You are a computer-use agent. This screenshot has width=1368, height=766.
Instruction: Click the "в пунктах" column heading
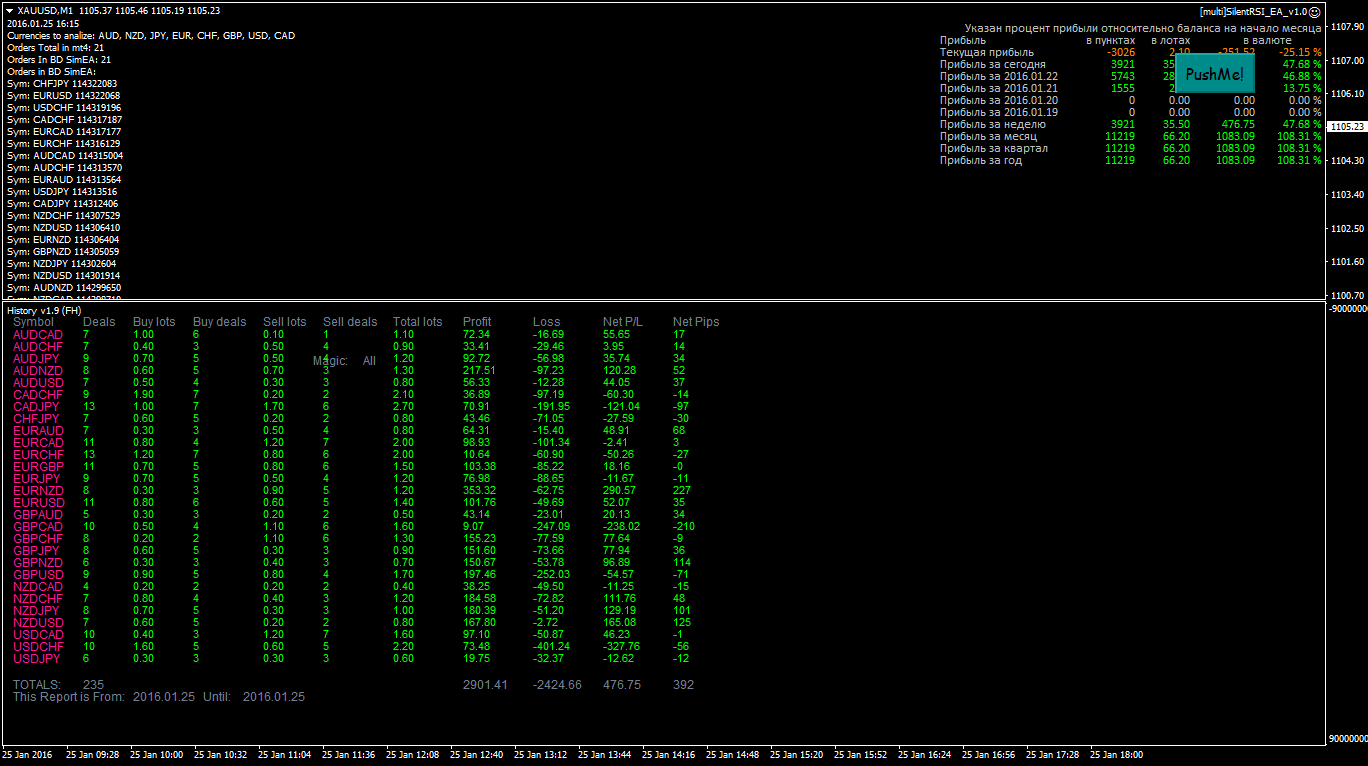coord(1110,40)
